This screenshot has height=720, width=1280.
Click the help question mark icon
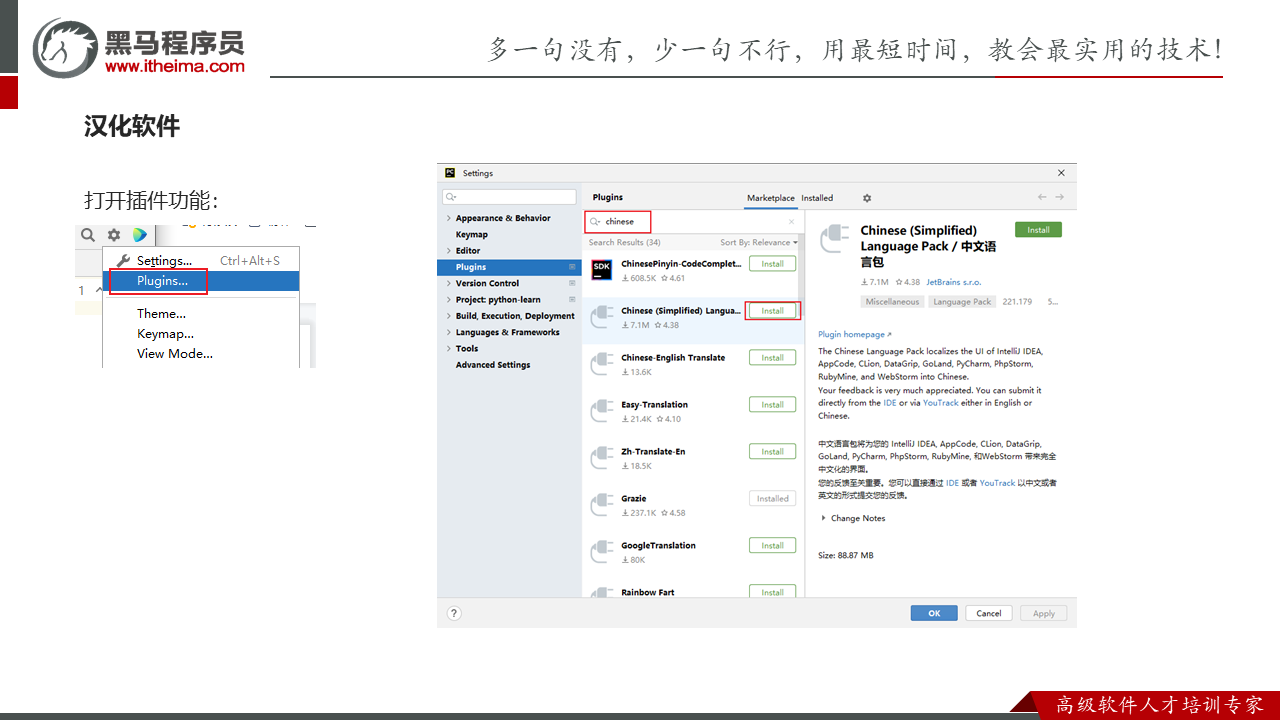point(453,613)
